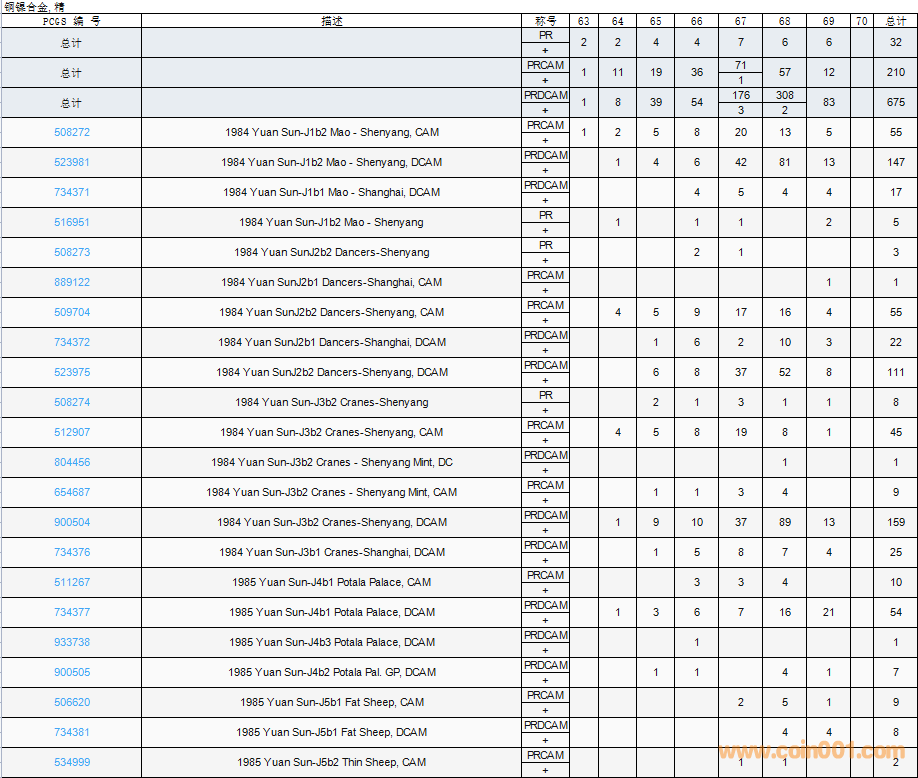
Task: Open link 804456
Action: point(71,462)
